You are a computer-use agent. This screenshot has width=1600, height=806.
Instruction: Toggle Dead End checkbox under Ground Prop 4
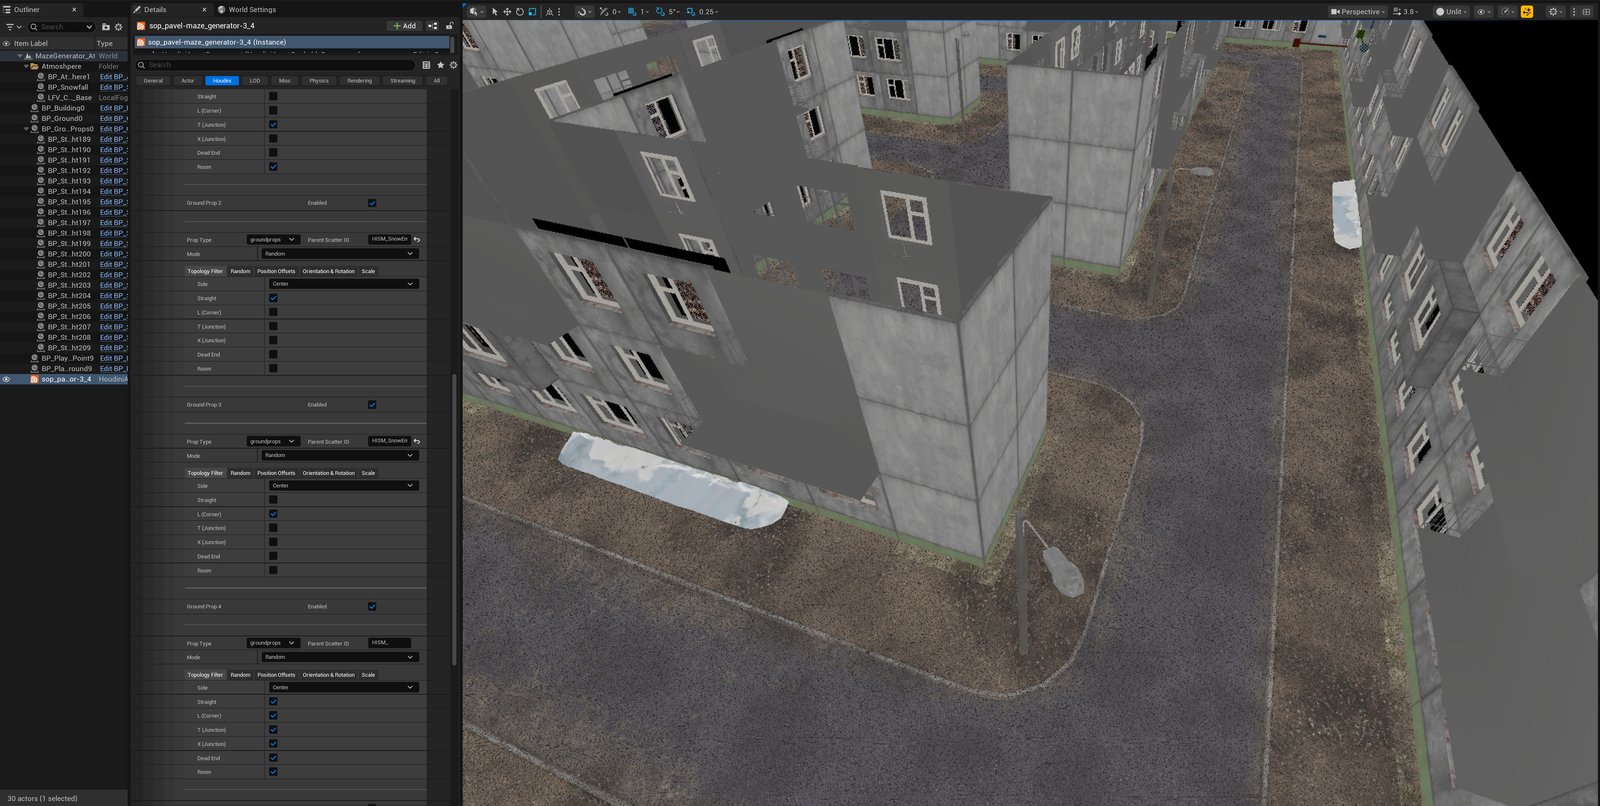[x=273, y=758]
